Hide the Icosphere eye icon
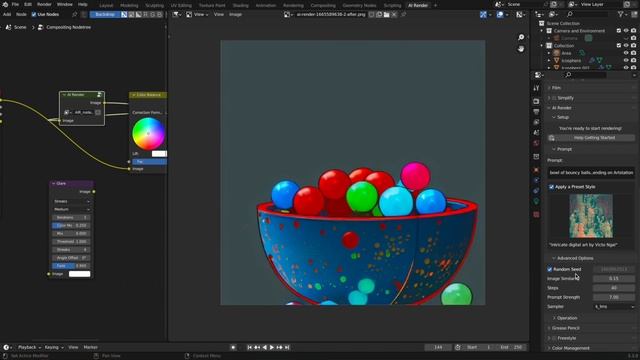640x360 pixels. click(x=626, y=60)
